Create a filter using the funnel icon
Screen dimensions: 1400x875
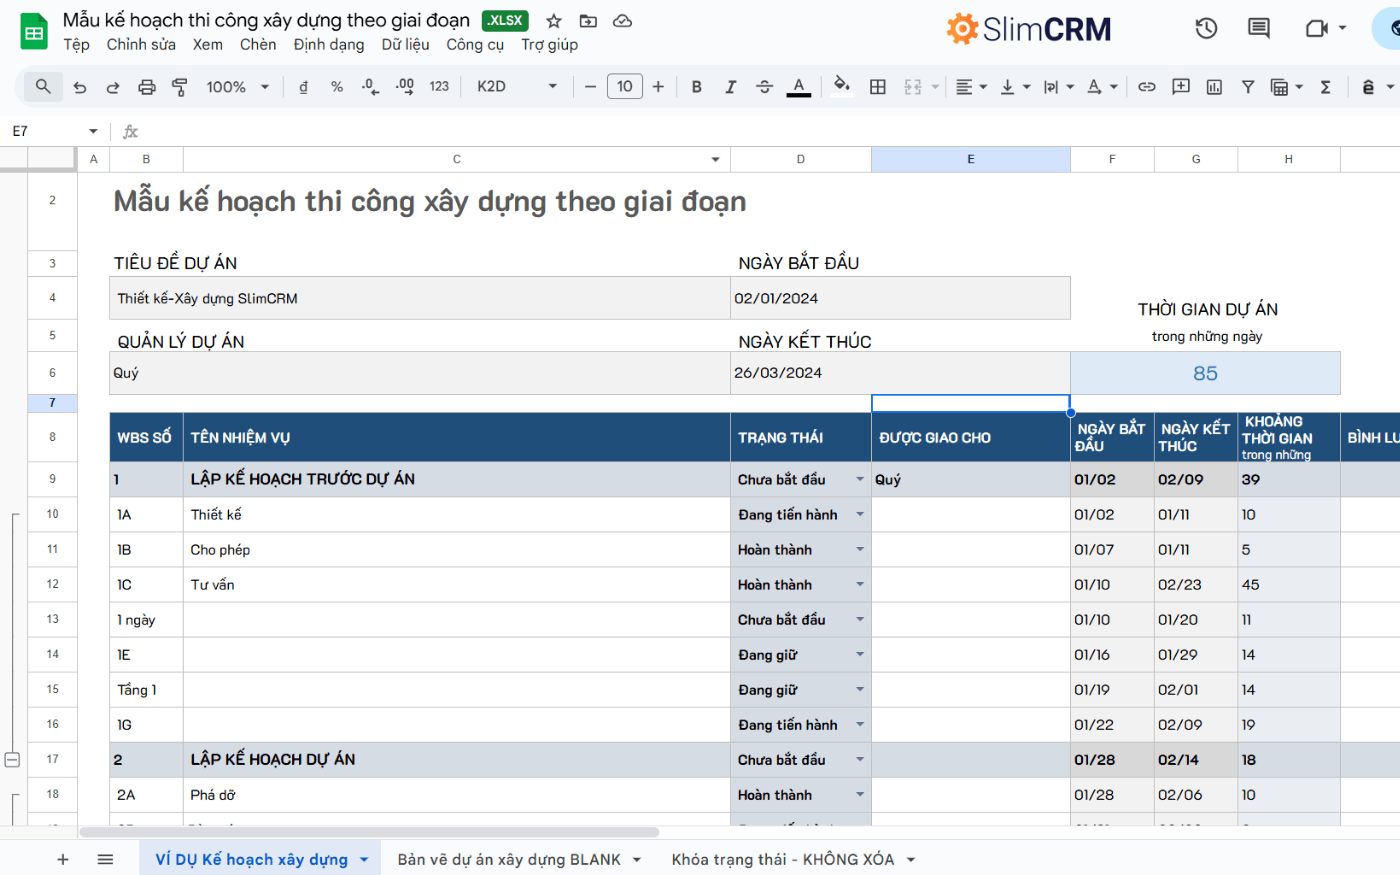click(x=1248, y=87)
